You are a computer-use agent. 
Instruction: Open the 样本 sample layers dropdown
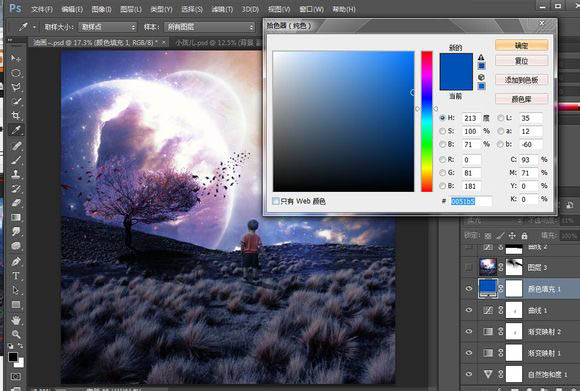[x=209, y=27]
